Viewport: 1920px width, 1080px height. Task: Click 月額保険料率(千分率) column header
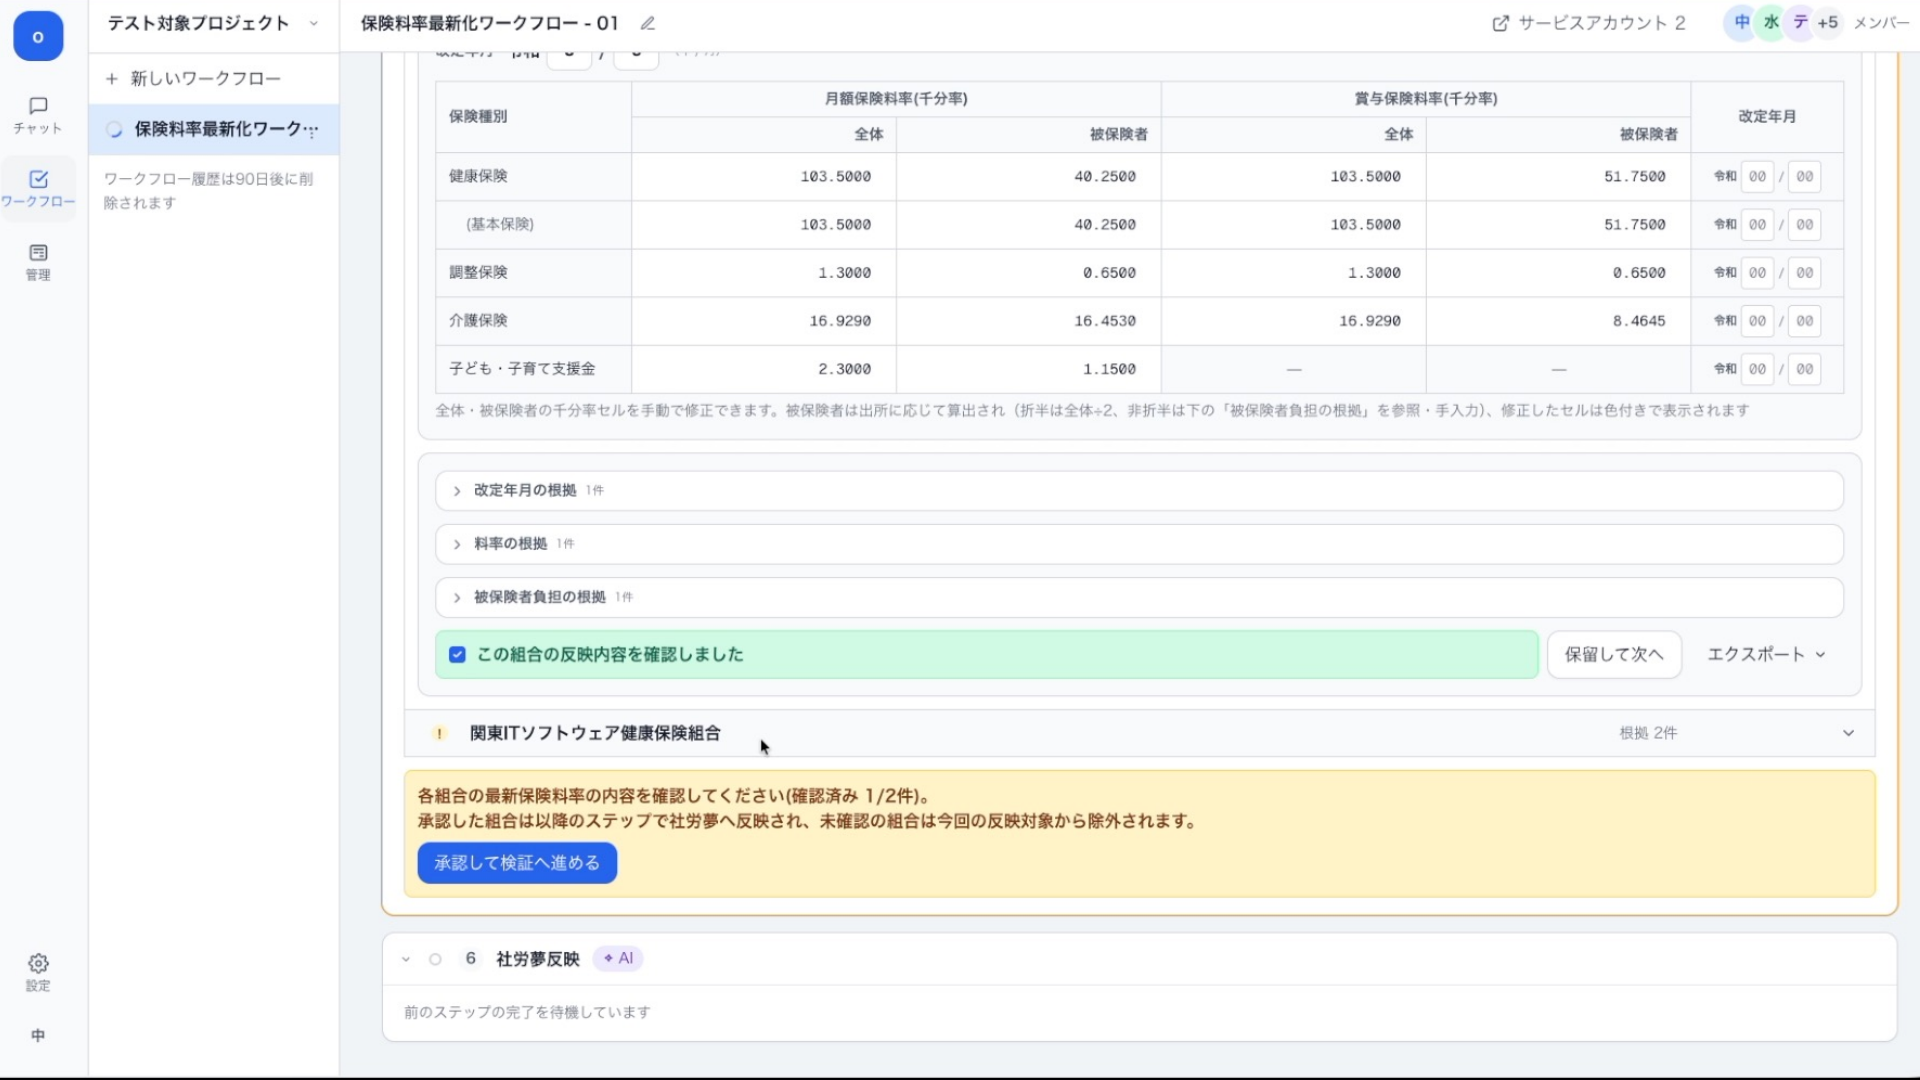pyautogui.click(x=896, y=99)
